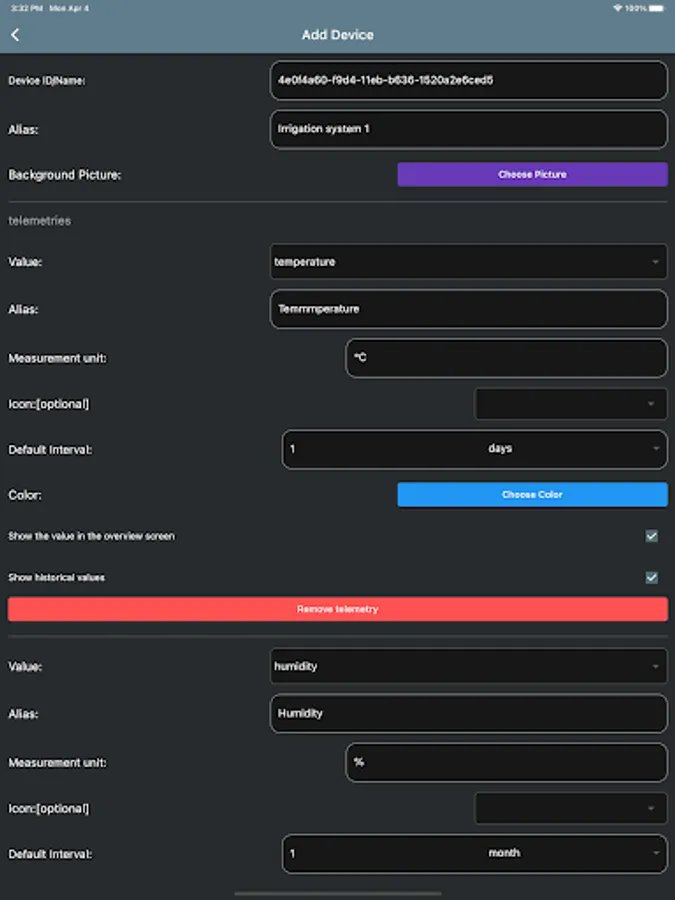Viewport: 675px width, 900px height.
Task: Toggle 'Show historical values' checkbox
Action: 652,577
